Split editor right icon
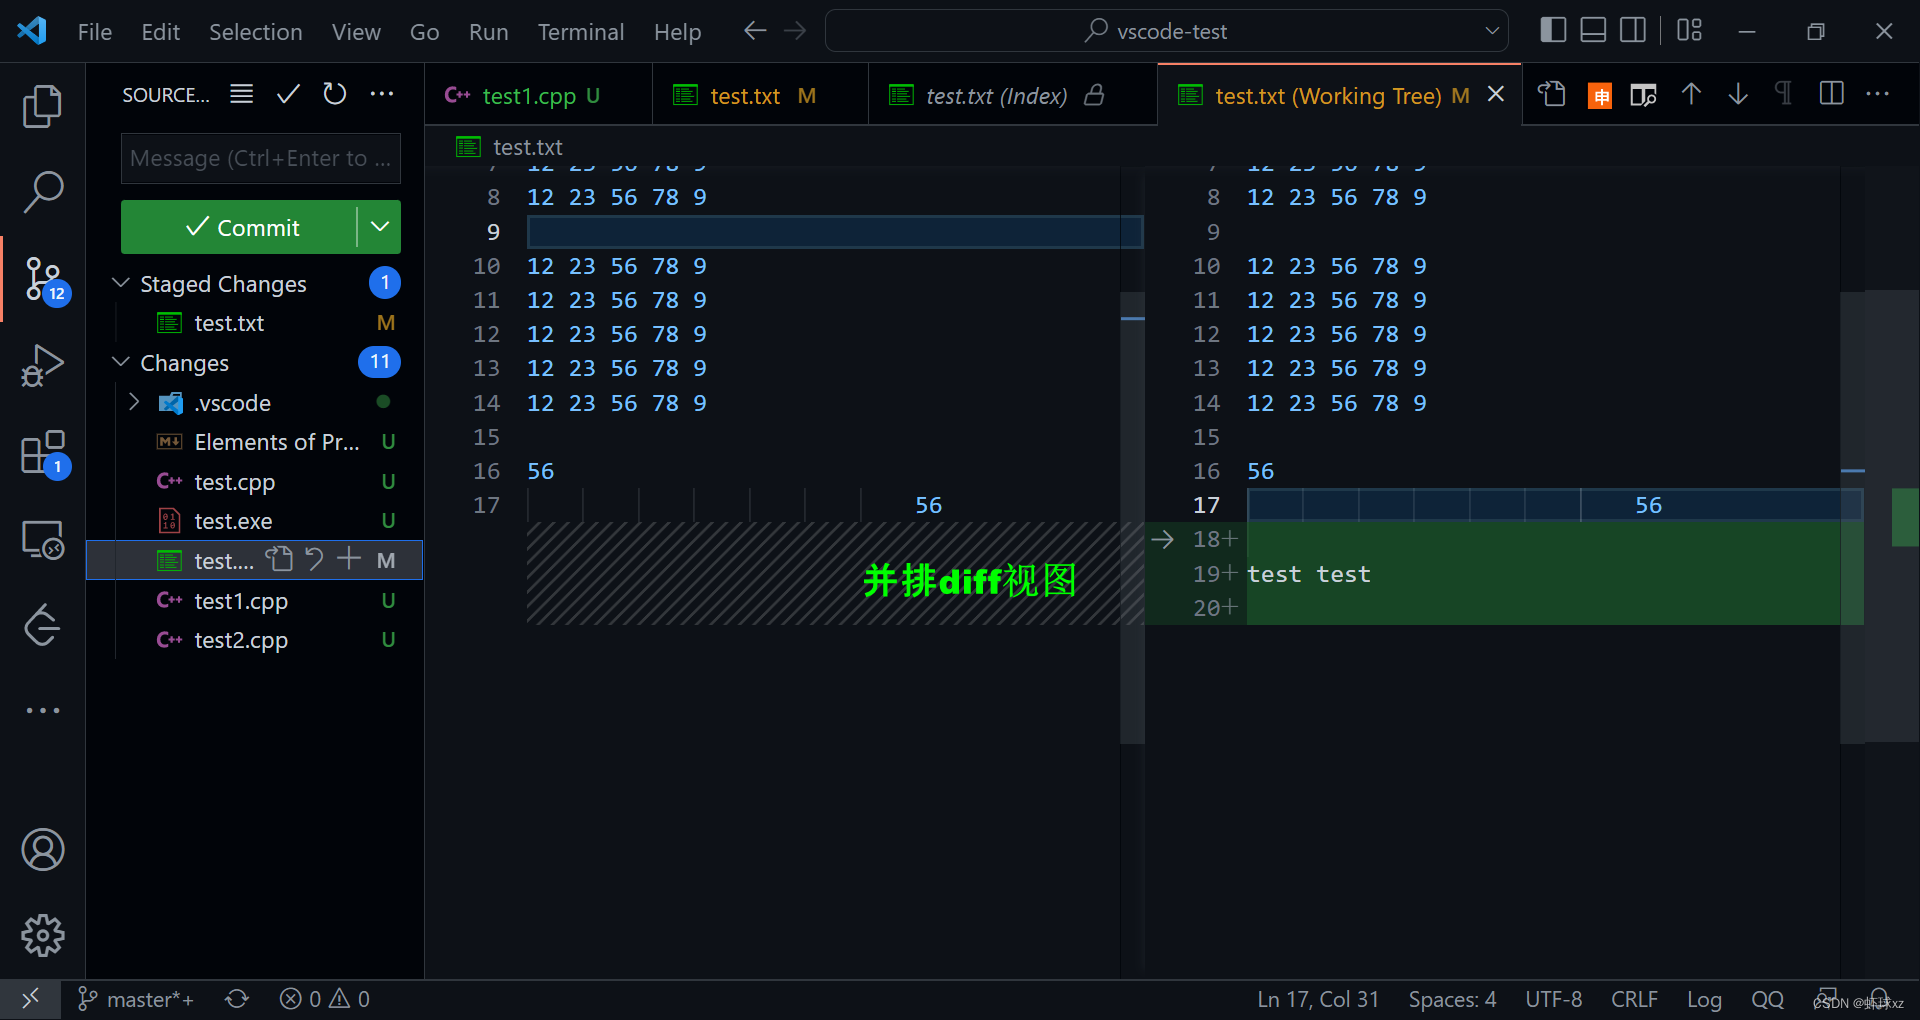1920x1020 pixels. [1832, 94]
